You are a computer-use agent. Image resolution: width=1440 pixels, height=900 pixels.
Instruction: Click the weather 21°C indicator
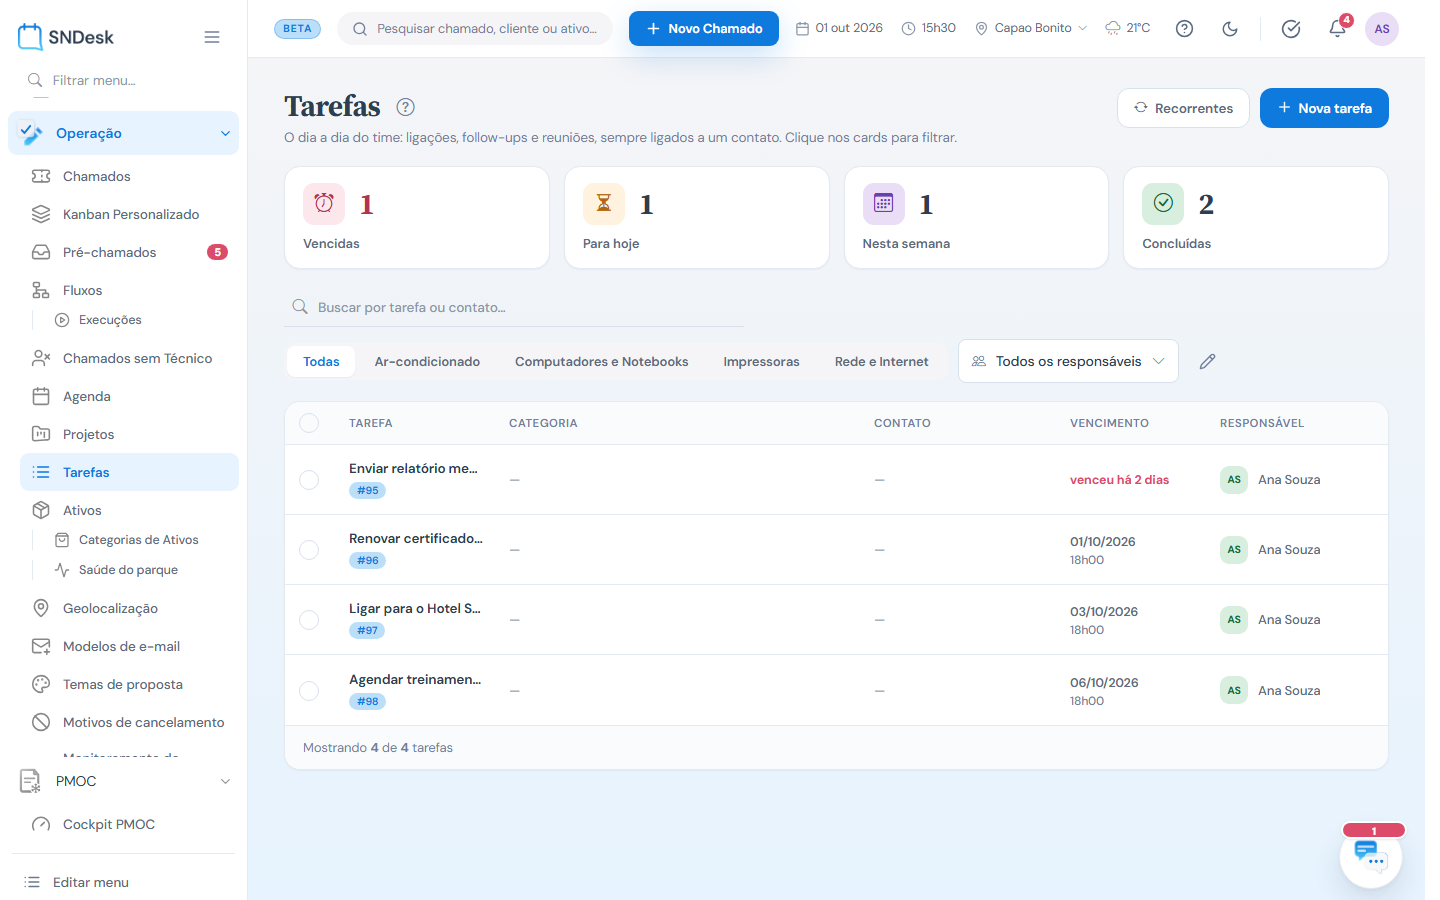[x=1127, y=28]
